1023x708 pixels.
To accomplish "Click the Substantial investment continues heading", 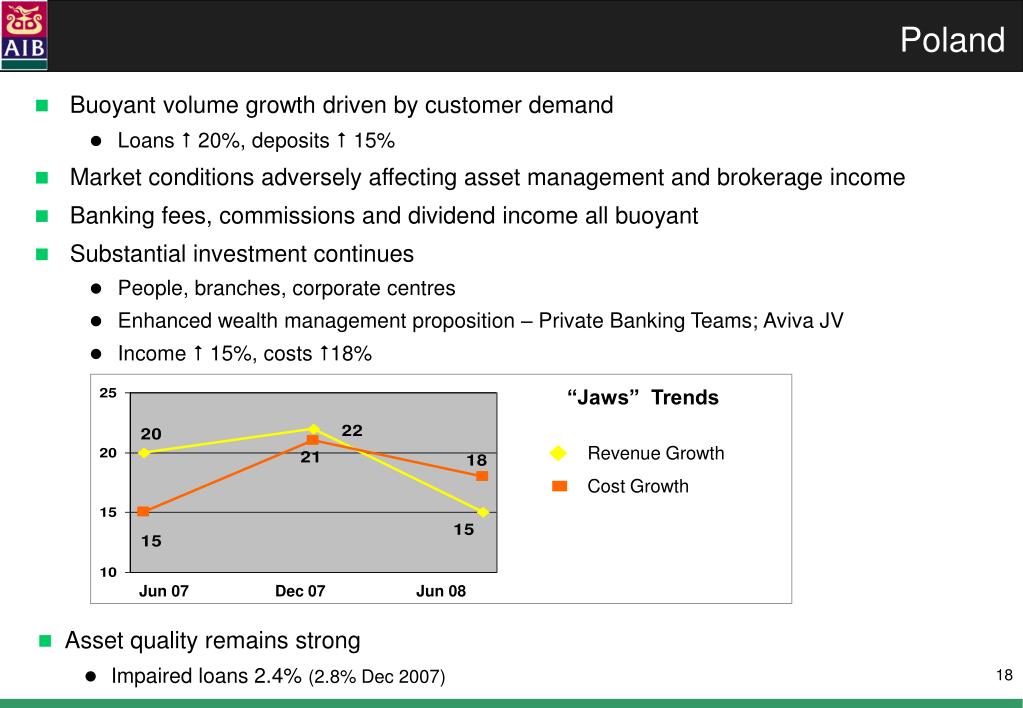I will coord(242,254).
